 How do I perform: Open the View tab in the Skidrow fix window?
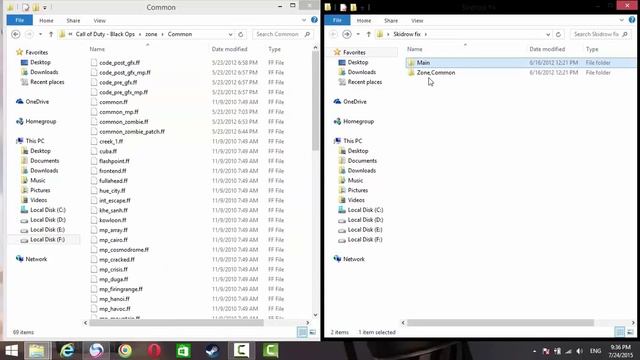point(417,20)
